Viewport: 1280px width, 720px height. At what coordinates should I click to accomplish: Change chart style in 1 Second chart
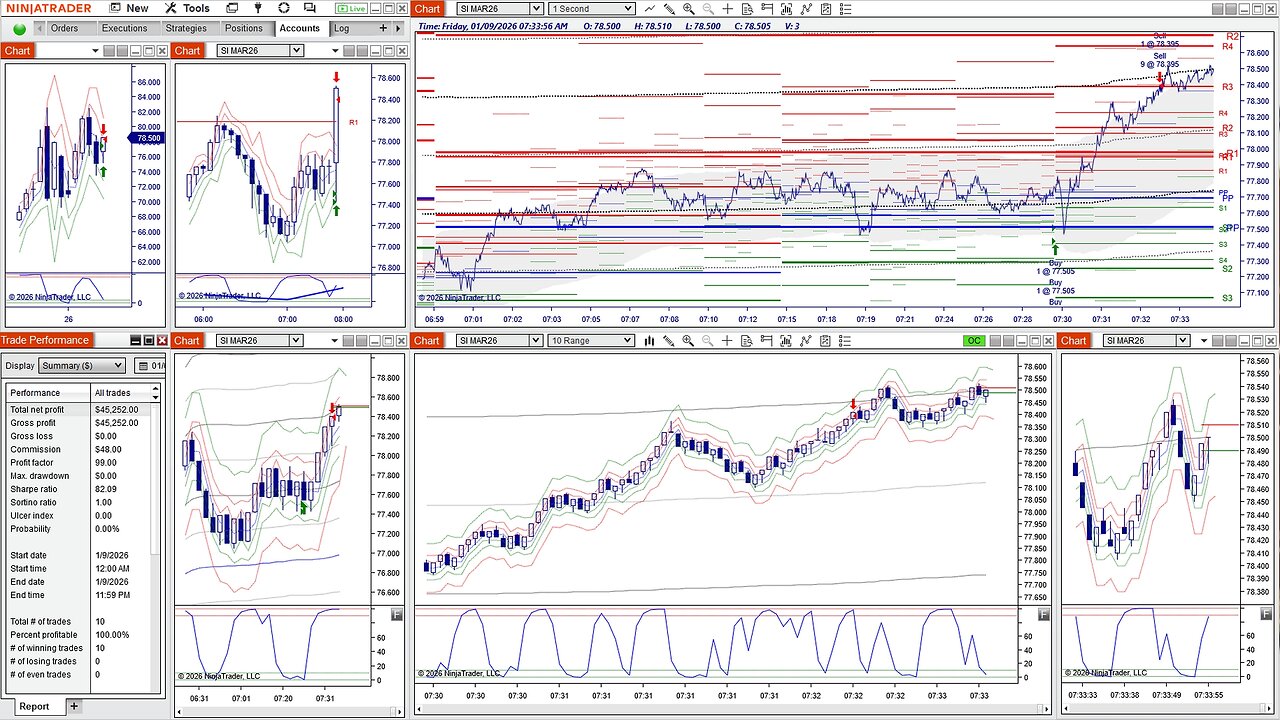[x=650, y=8]
